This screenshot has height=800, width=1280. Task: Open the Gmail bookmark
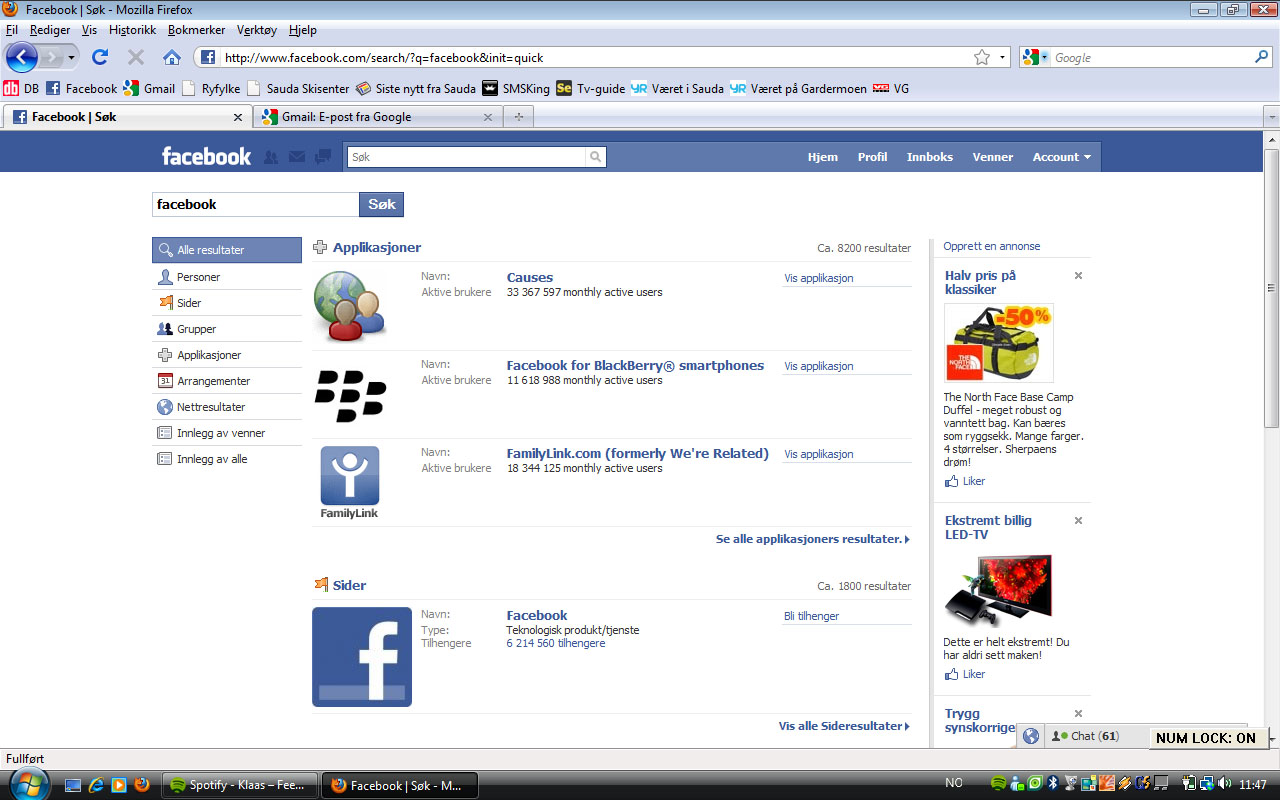(x=149, y=88)
